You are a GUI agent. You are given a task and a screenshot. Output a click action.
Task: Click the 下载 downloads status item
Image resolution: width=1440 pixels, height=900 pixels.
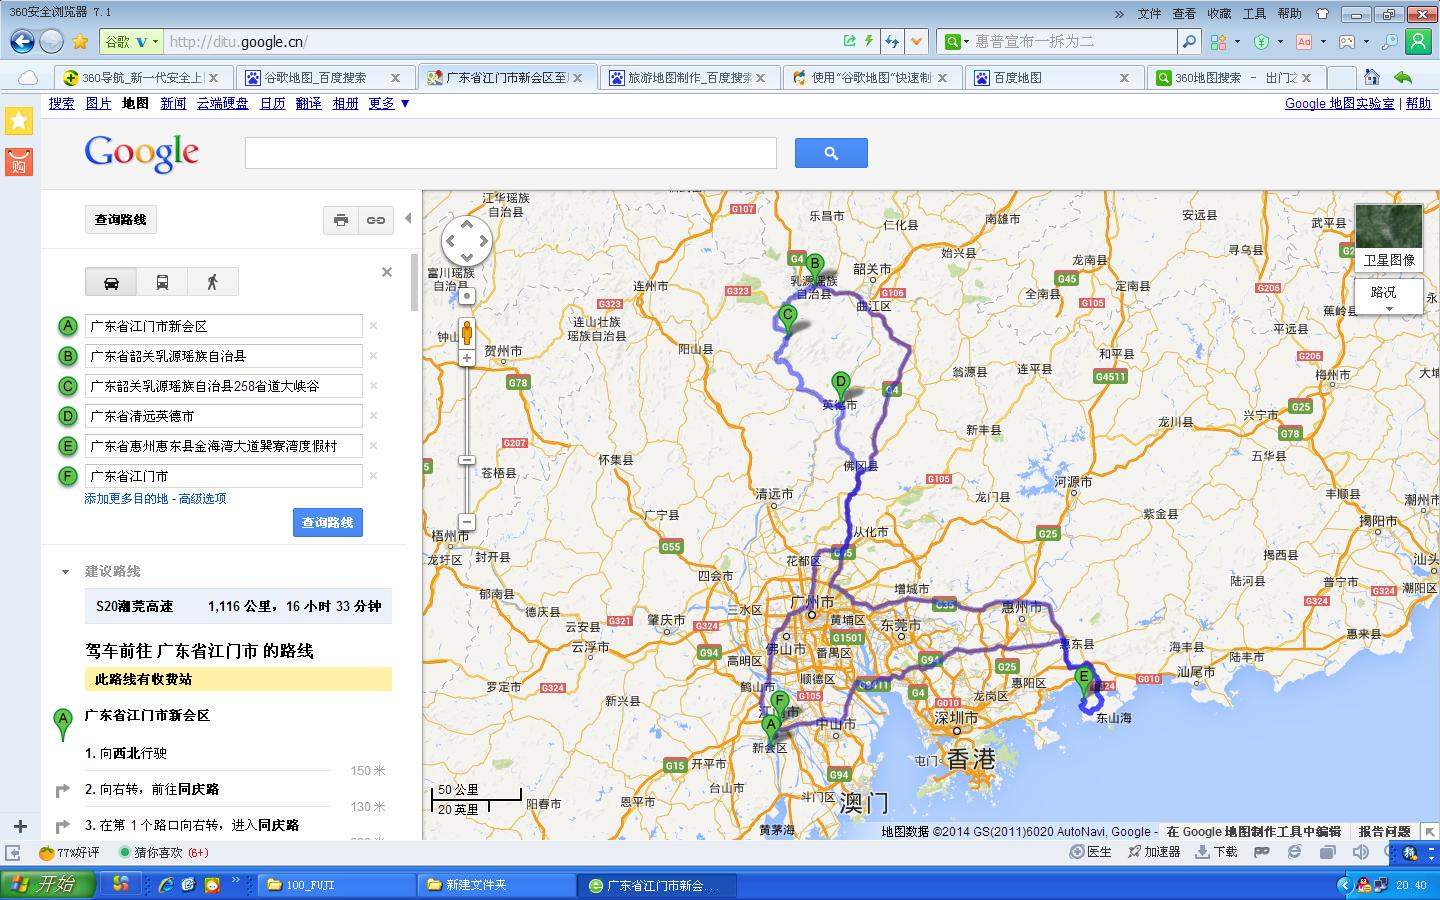click(x=1217, y=852)
